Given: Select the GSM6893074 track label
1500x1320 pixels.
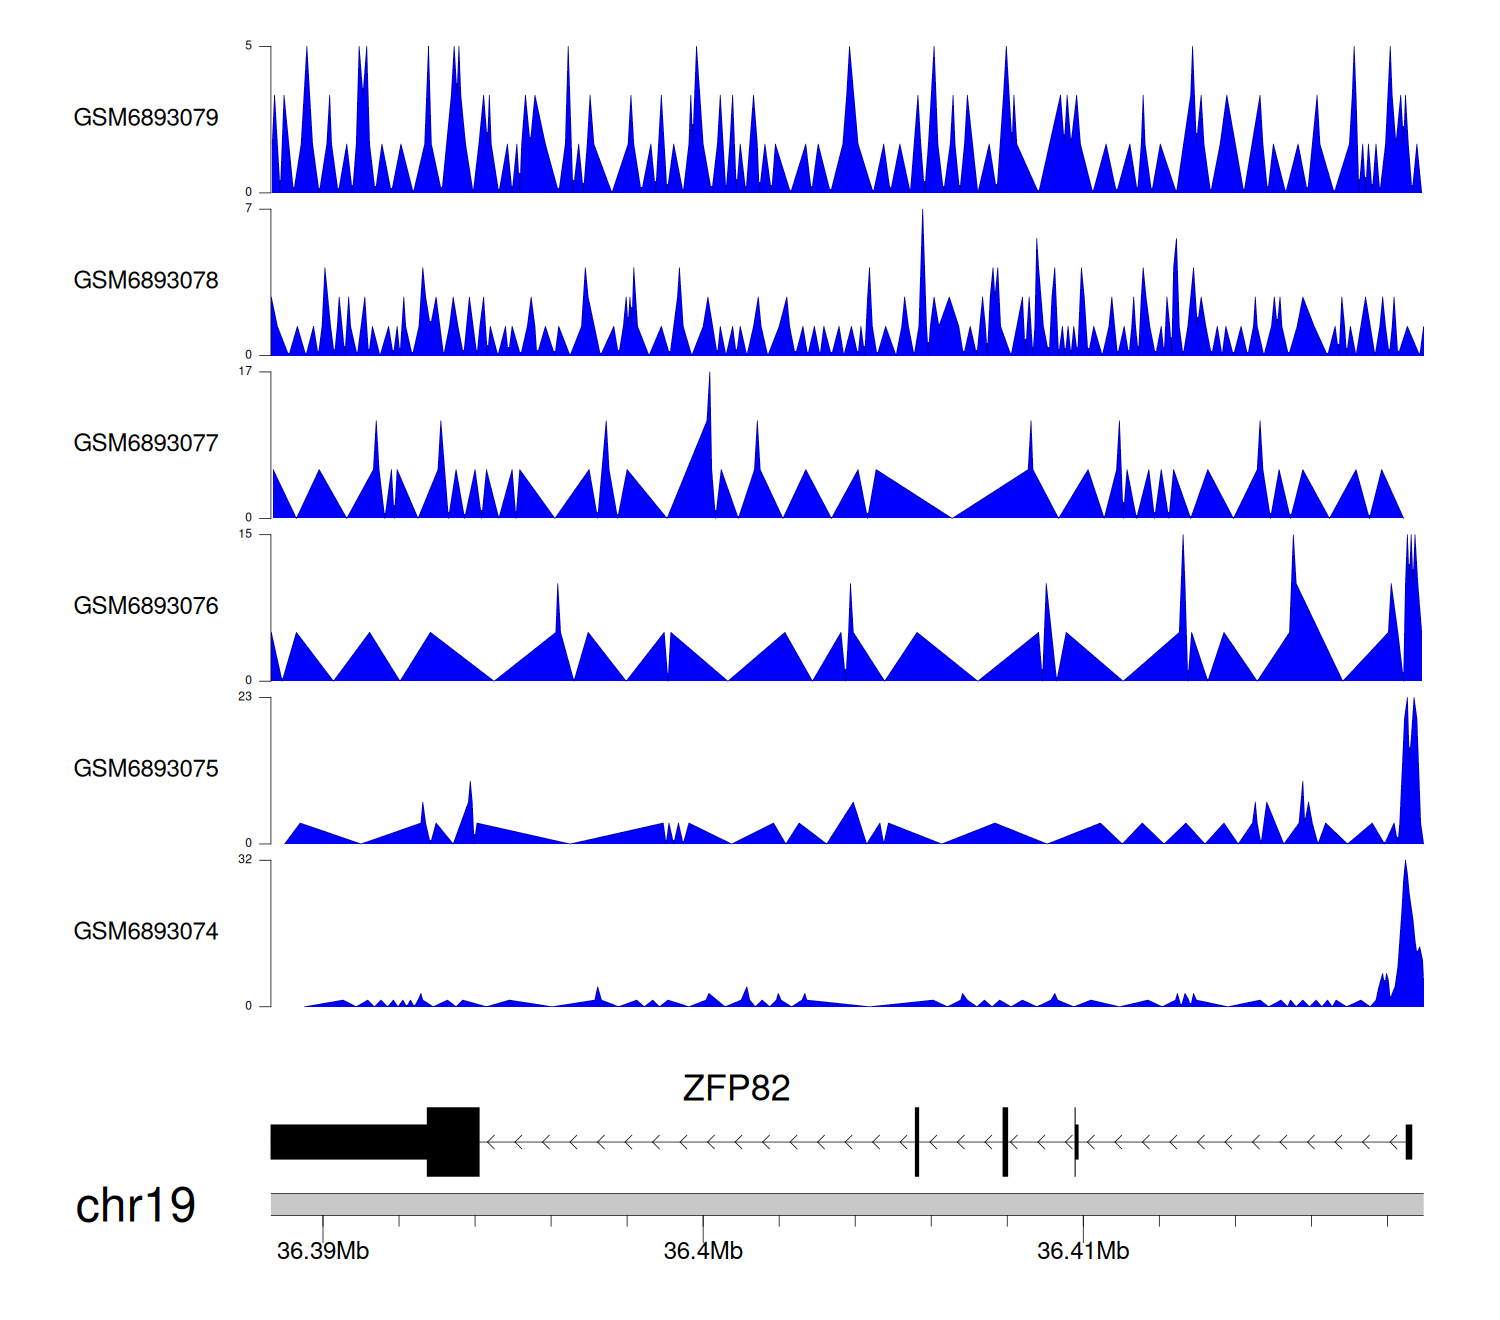Looking at the screenshot, I should coord(146,932).
